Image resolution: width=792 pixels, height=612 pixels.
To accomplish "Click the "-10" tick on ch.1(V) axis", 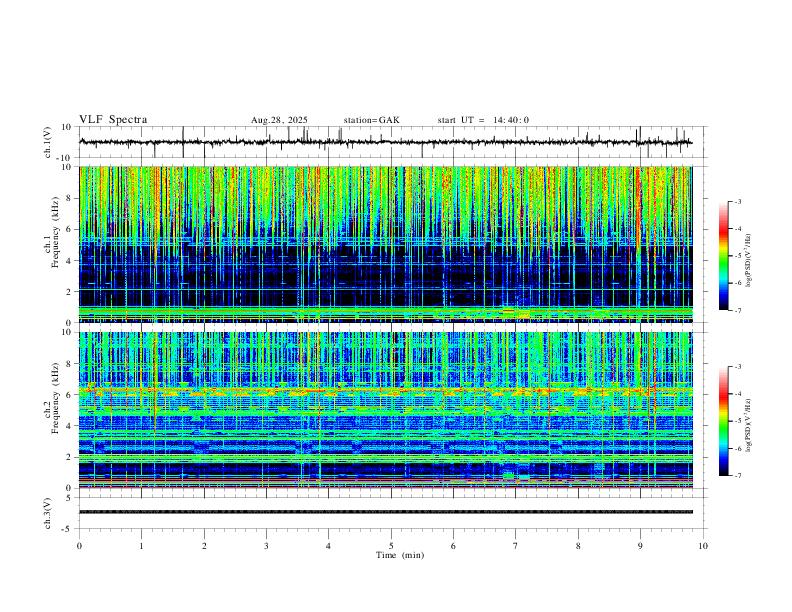I will coord(65,158).
